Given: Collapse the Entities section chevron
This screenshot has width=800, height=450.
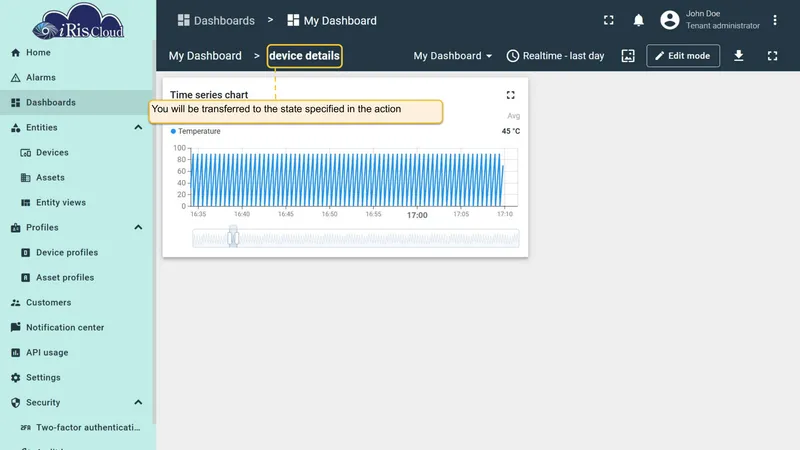Looking at the screenshot, I should pos(138,128).
